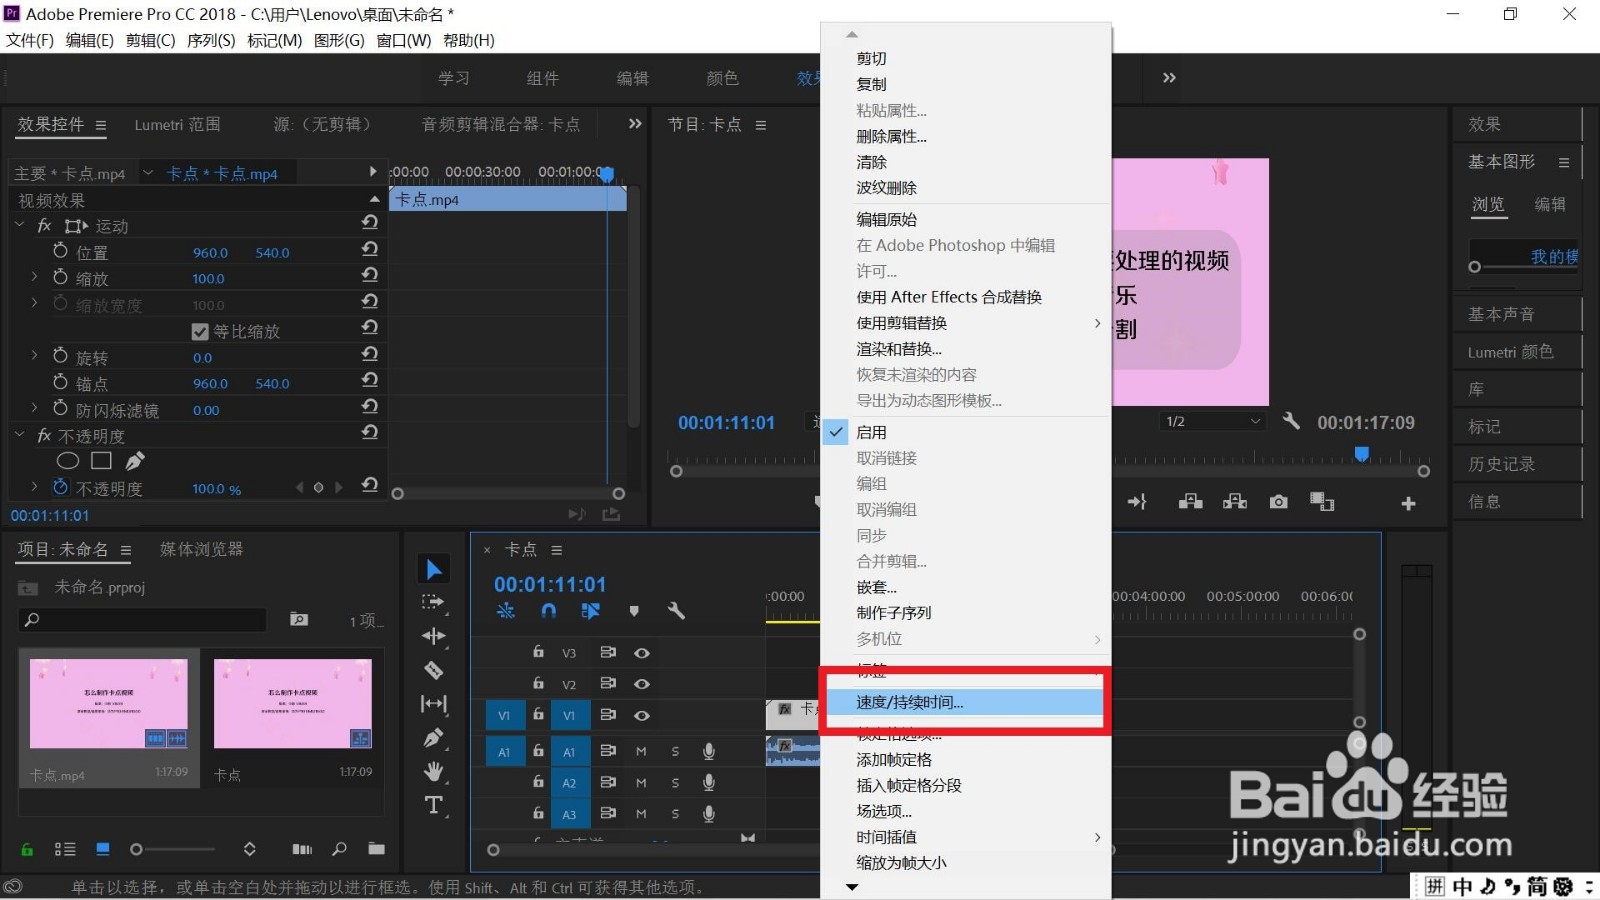
Task: Click the Extract button in program monitor
Action: [1235, 502]
